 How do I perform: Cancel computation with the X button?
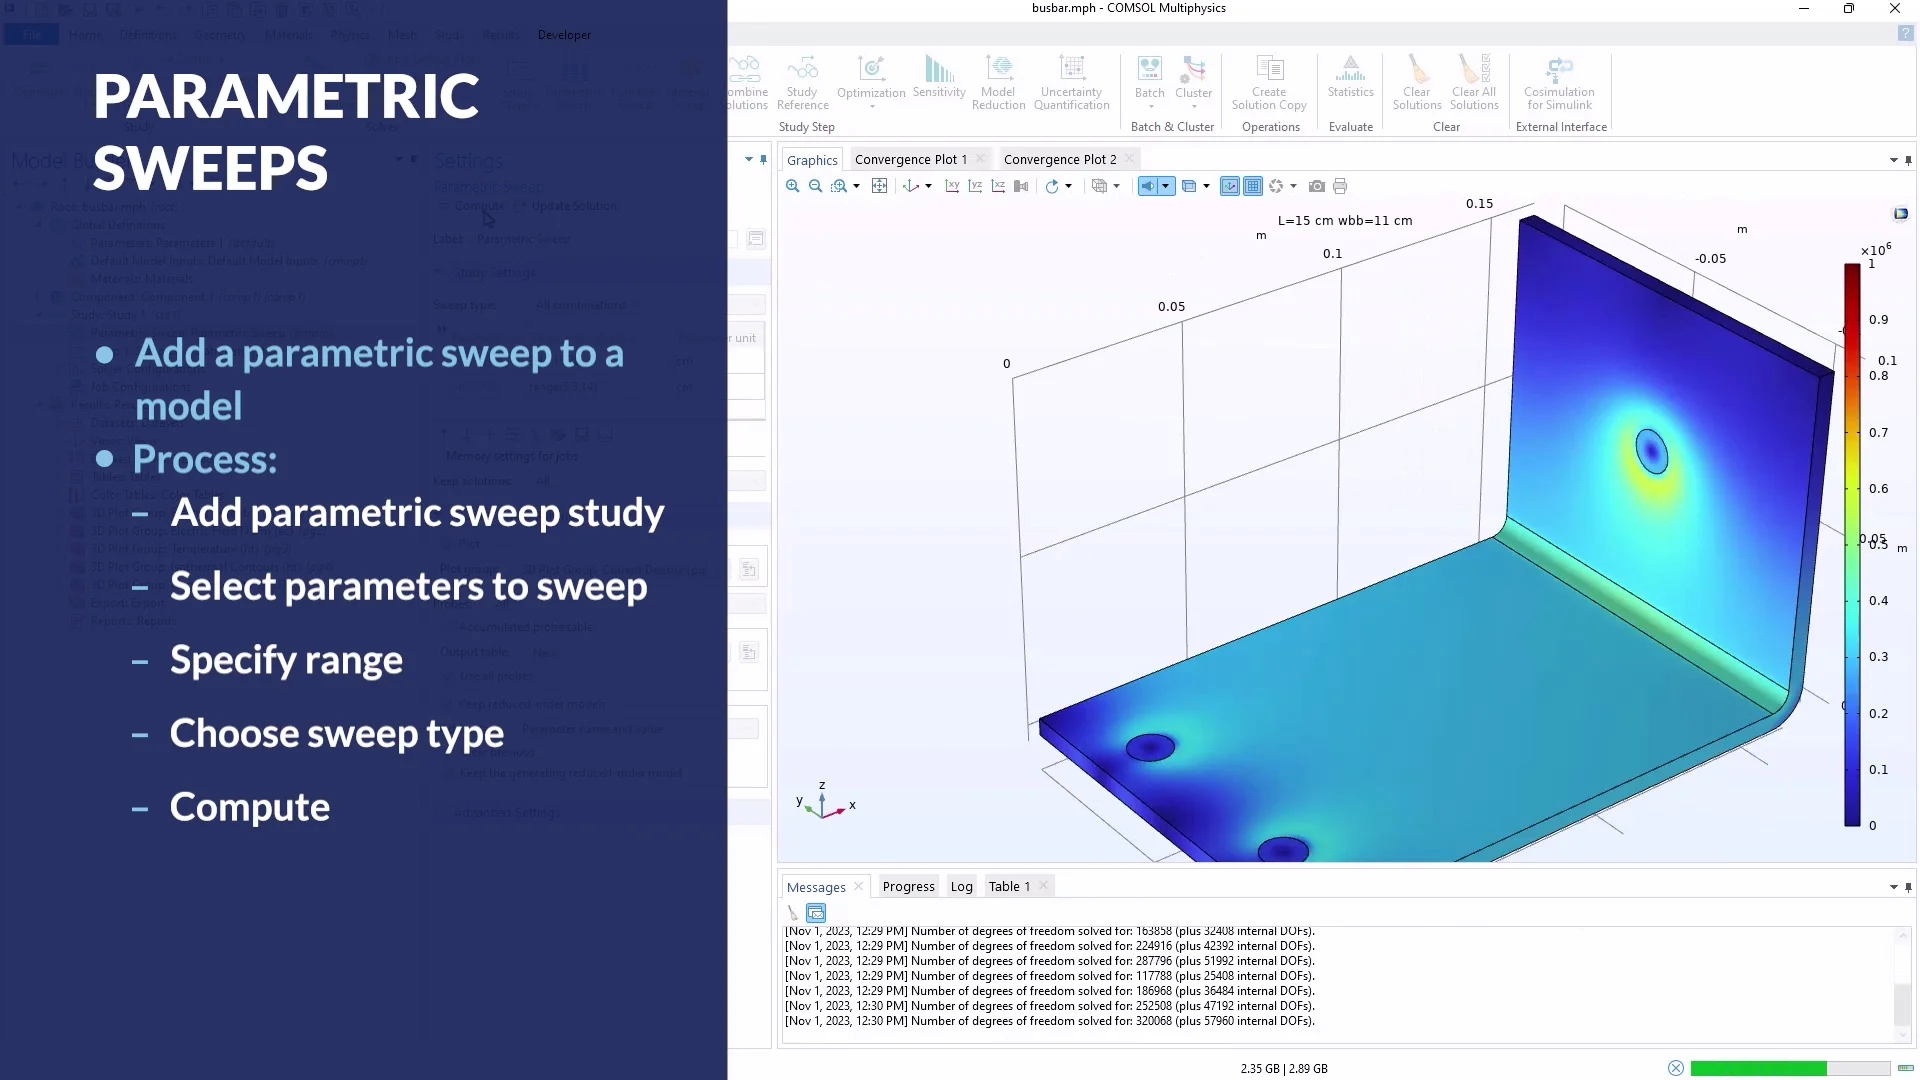(x=1676, y=1068)
